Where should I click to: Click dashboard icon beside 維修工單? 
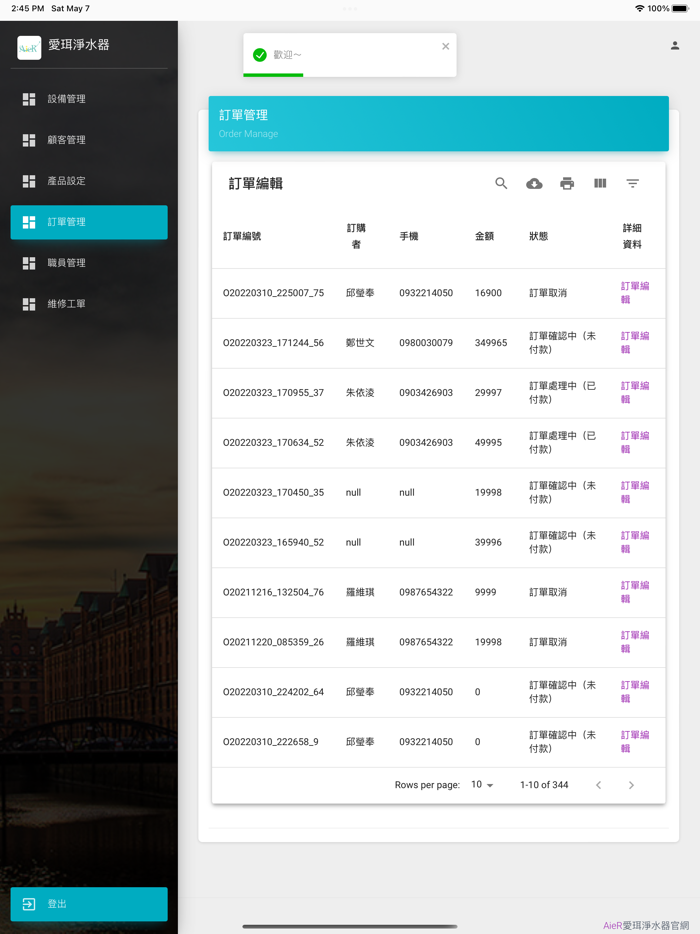tap(29, 304)
